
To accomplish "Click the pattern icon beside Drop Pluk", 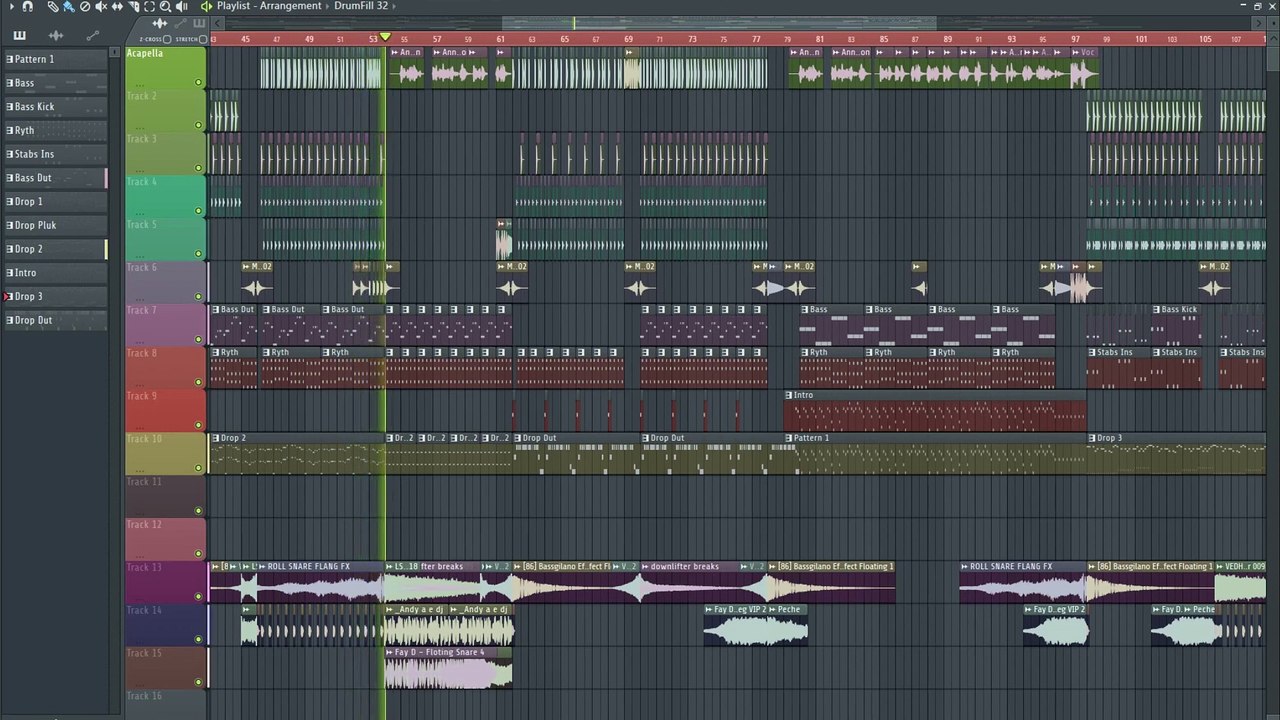I will pyautogui.click(x=10, y=225).
